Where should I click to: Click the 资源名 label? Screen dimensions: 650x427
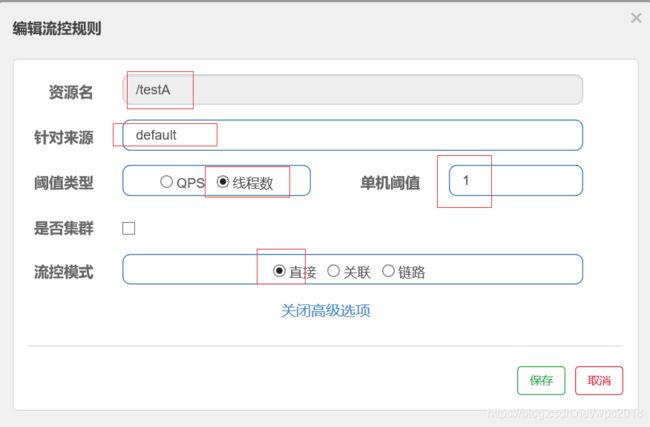[x=71, y=92]
